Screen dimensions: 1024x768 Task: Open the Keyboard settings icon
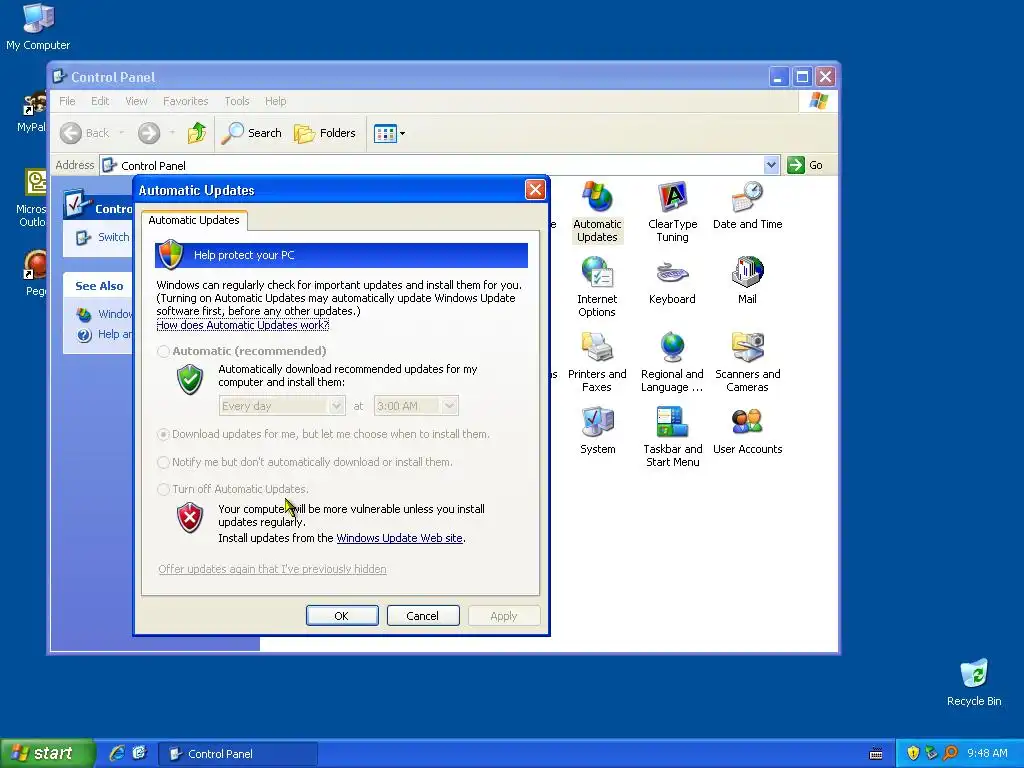point(672,281)
